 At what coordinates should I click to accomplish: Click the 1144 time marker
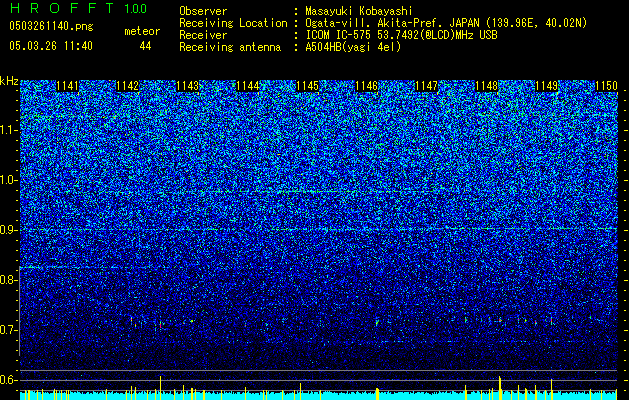coord(248,86)
